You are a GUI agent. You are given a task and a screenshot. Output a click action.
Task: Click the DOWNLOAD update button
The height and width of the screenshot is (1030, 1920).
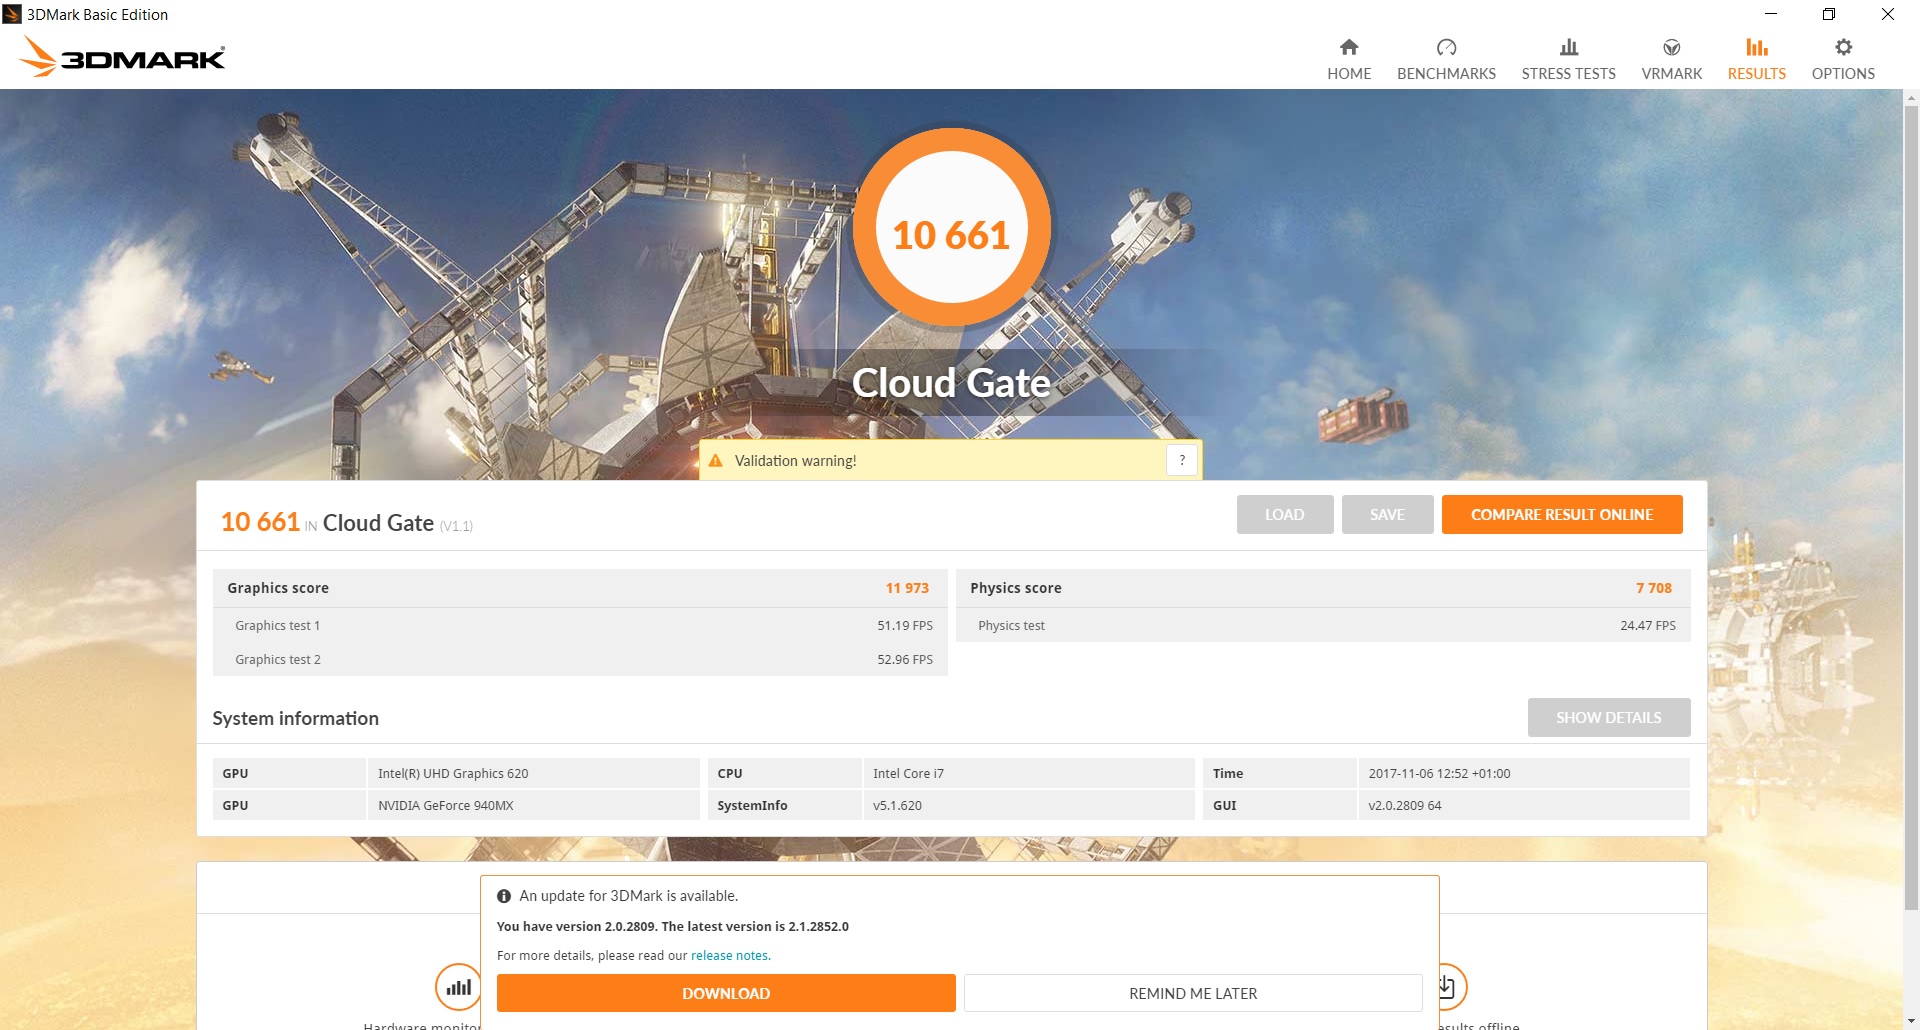click(726, 993)
